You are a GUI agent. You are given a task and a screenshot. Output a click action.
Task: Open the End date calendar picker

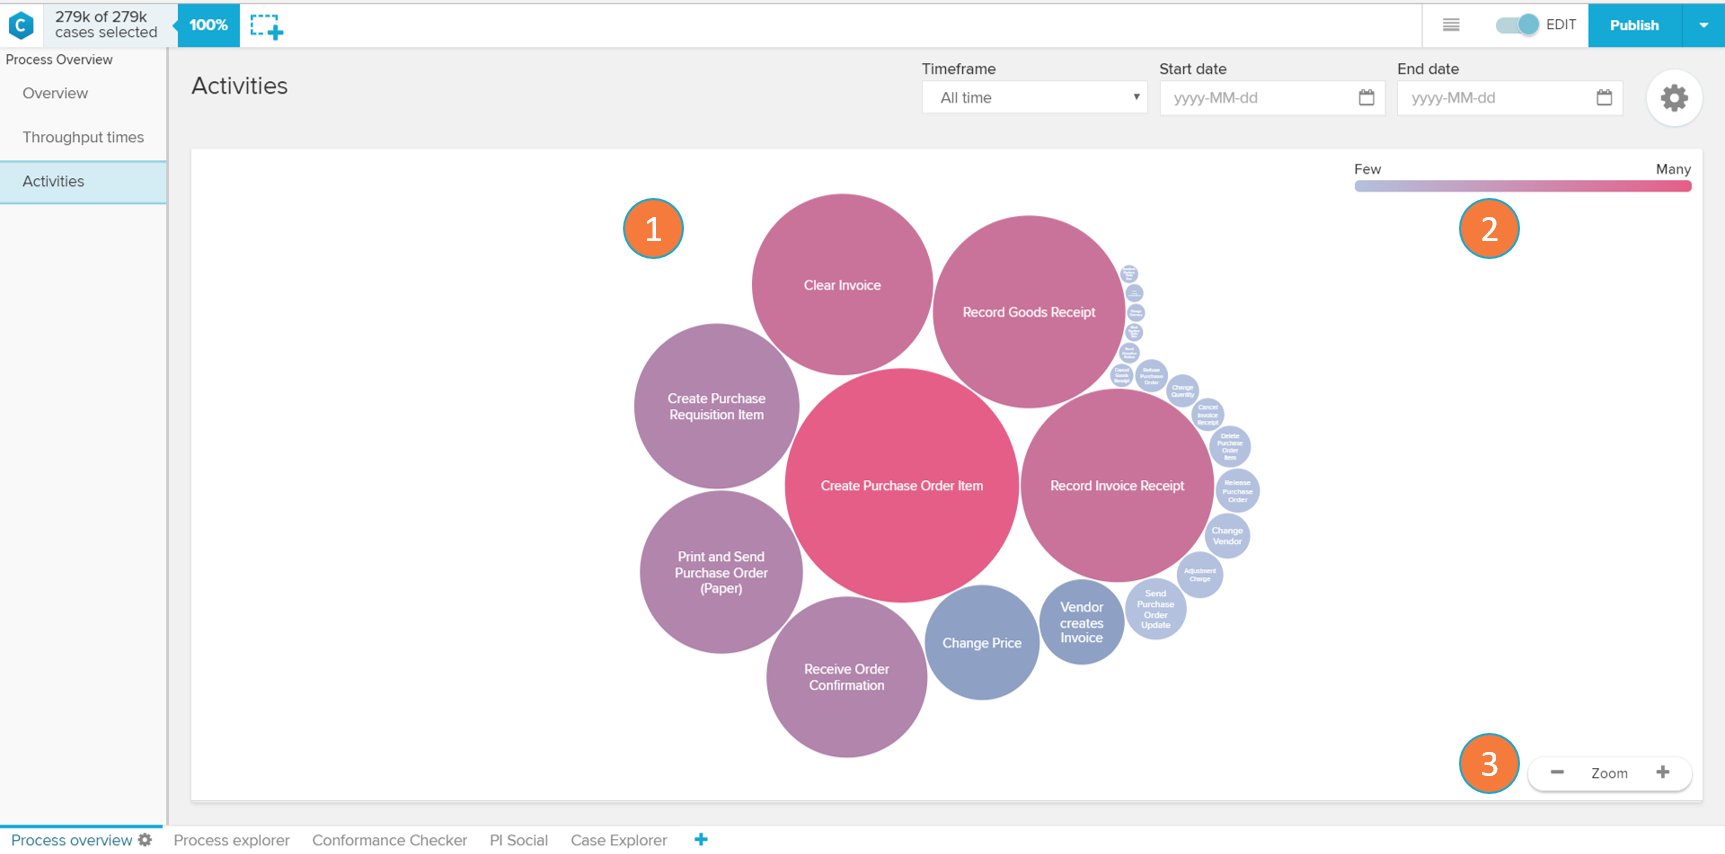(x=1604, y=98)
